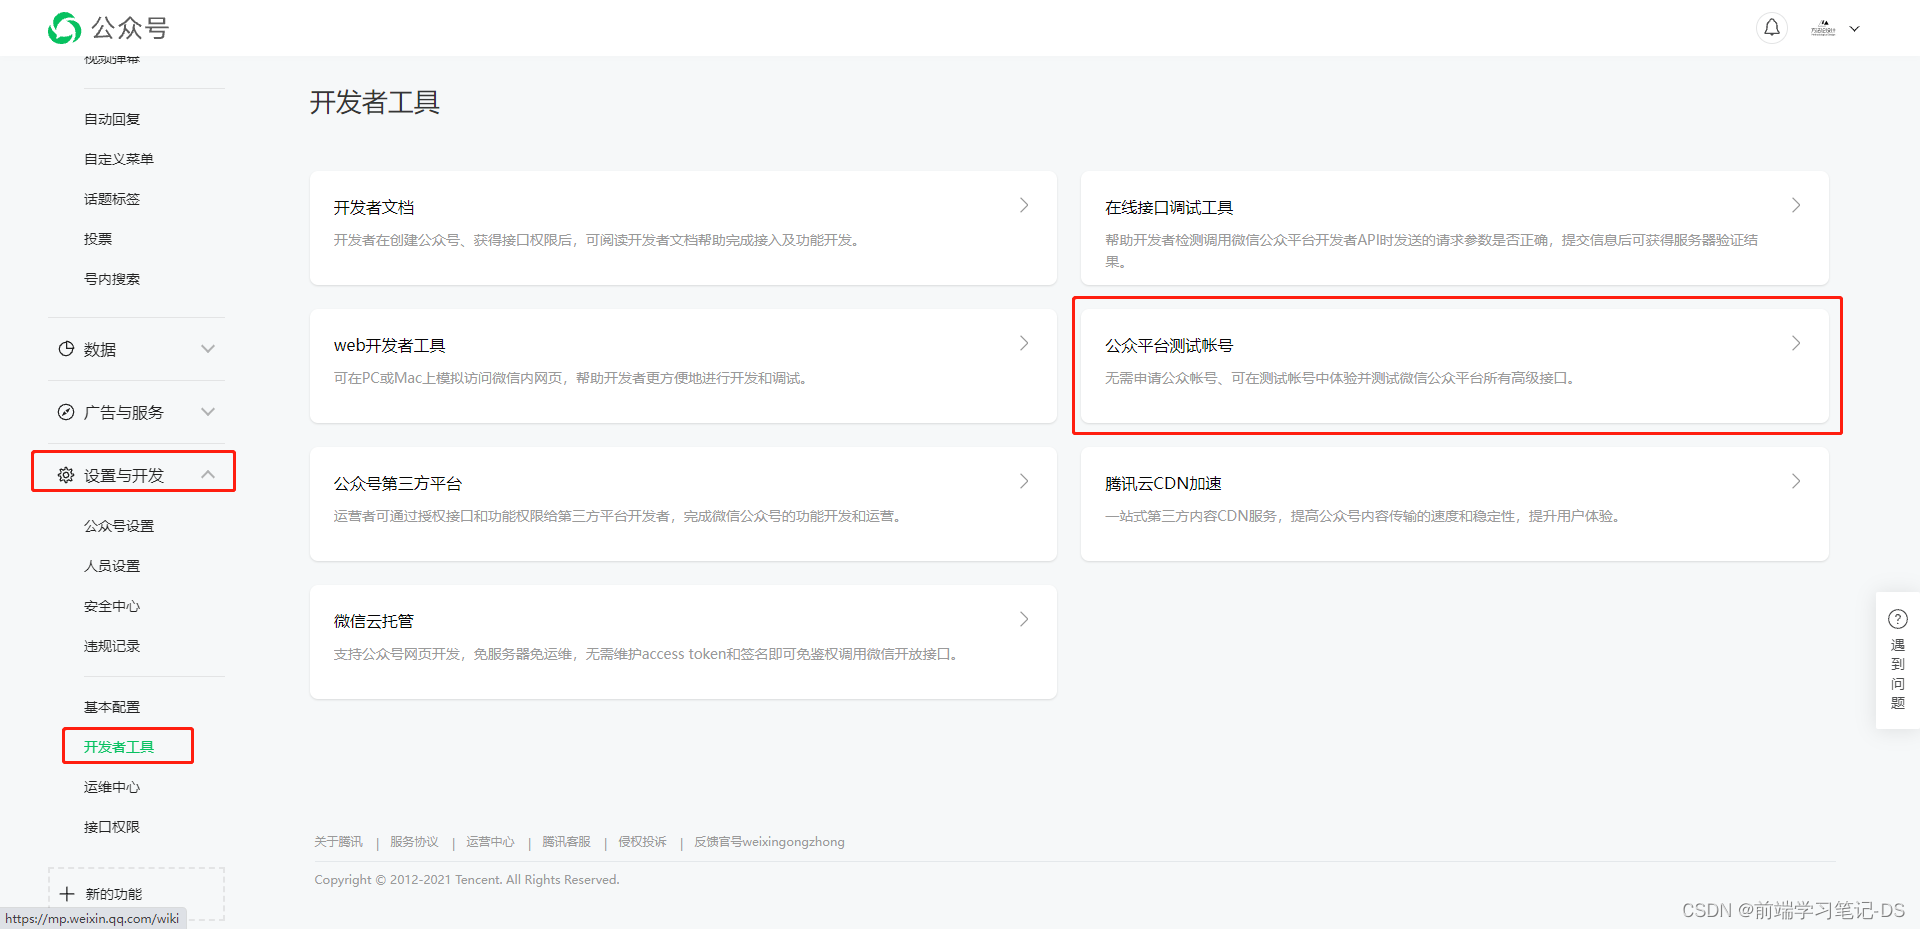Open the 开发者文档 card title
This screenshot has height=929, width=1920.
pos(374,207)
